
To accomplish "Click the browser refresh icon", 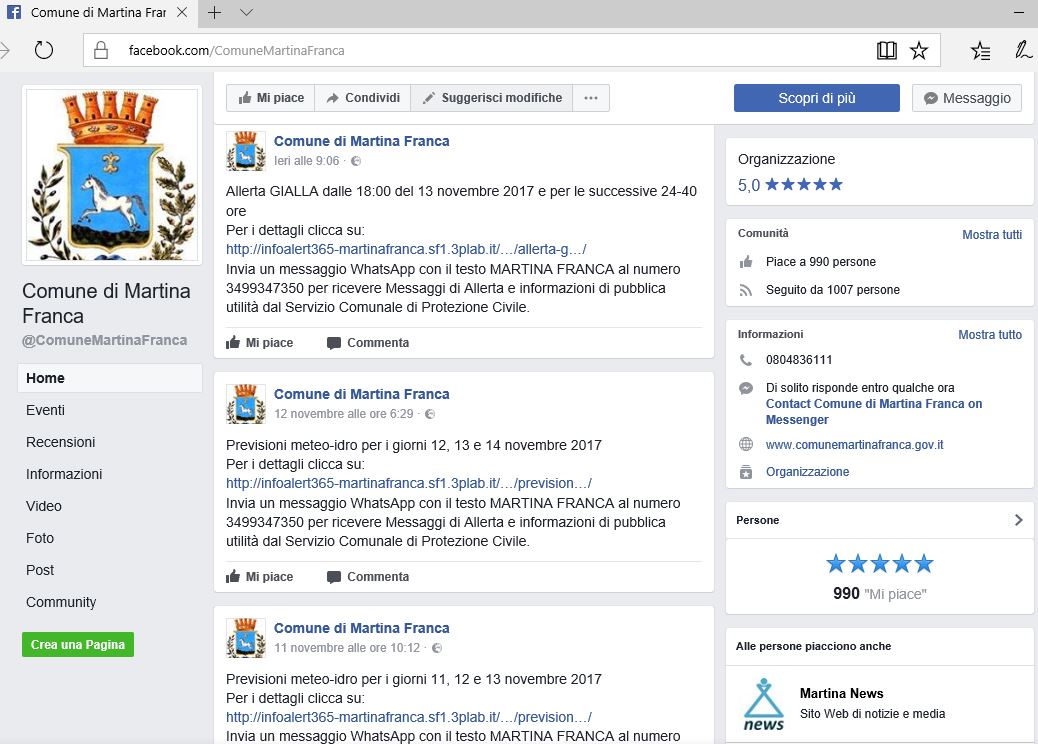I will [44, 50].
